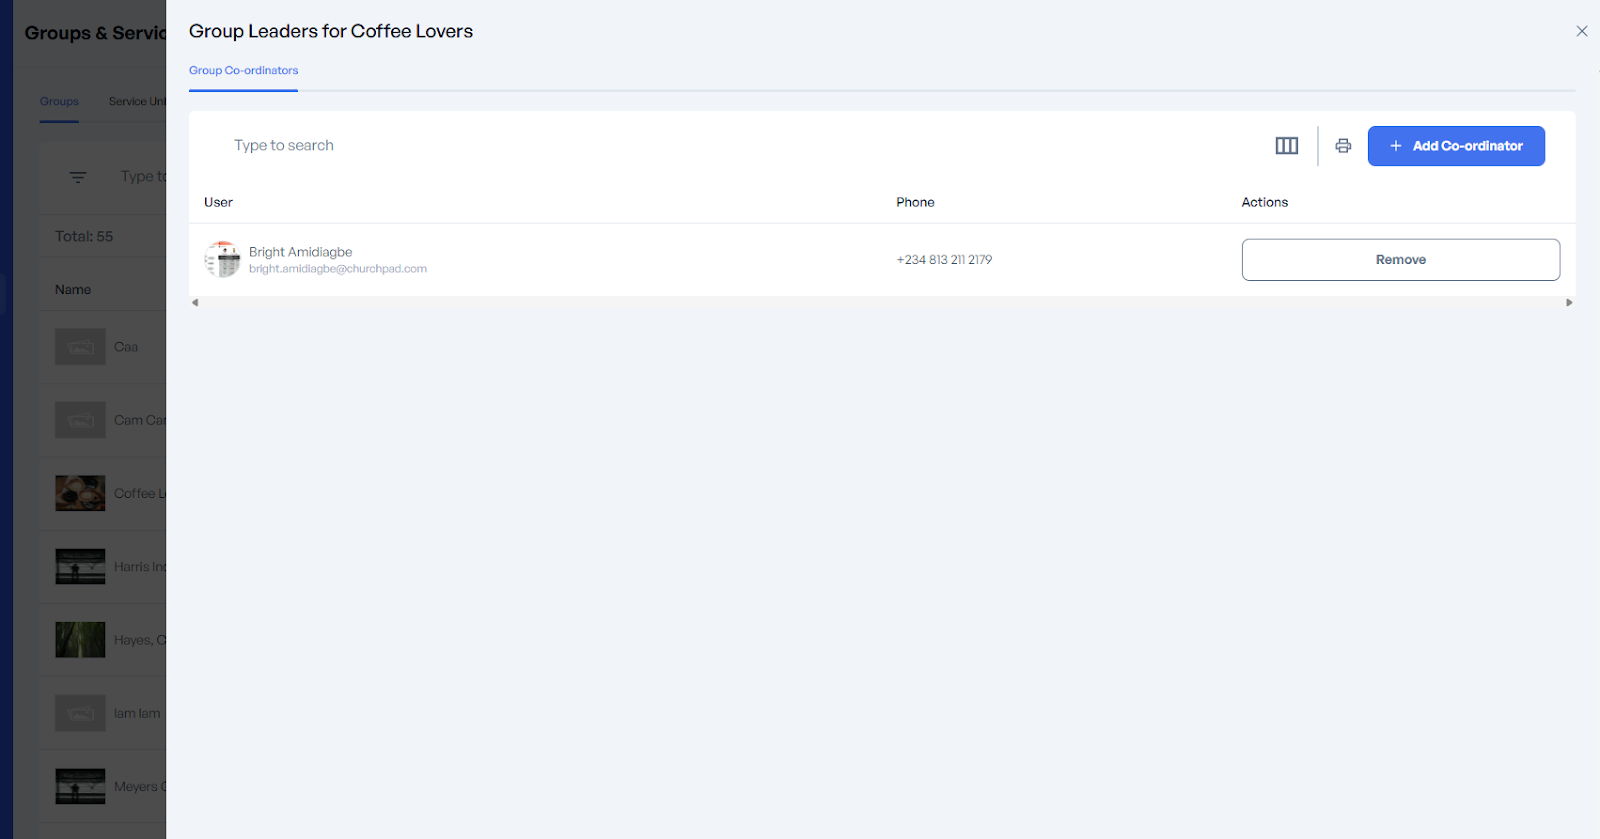Viewport: 1600px width, 839px height.
Task: Click Bright Amidiagbe's profile avatar
Action: 222,259
